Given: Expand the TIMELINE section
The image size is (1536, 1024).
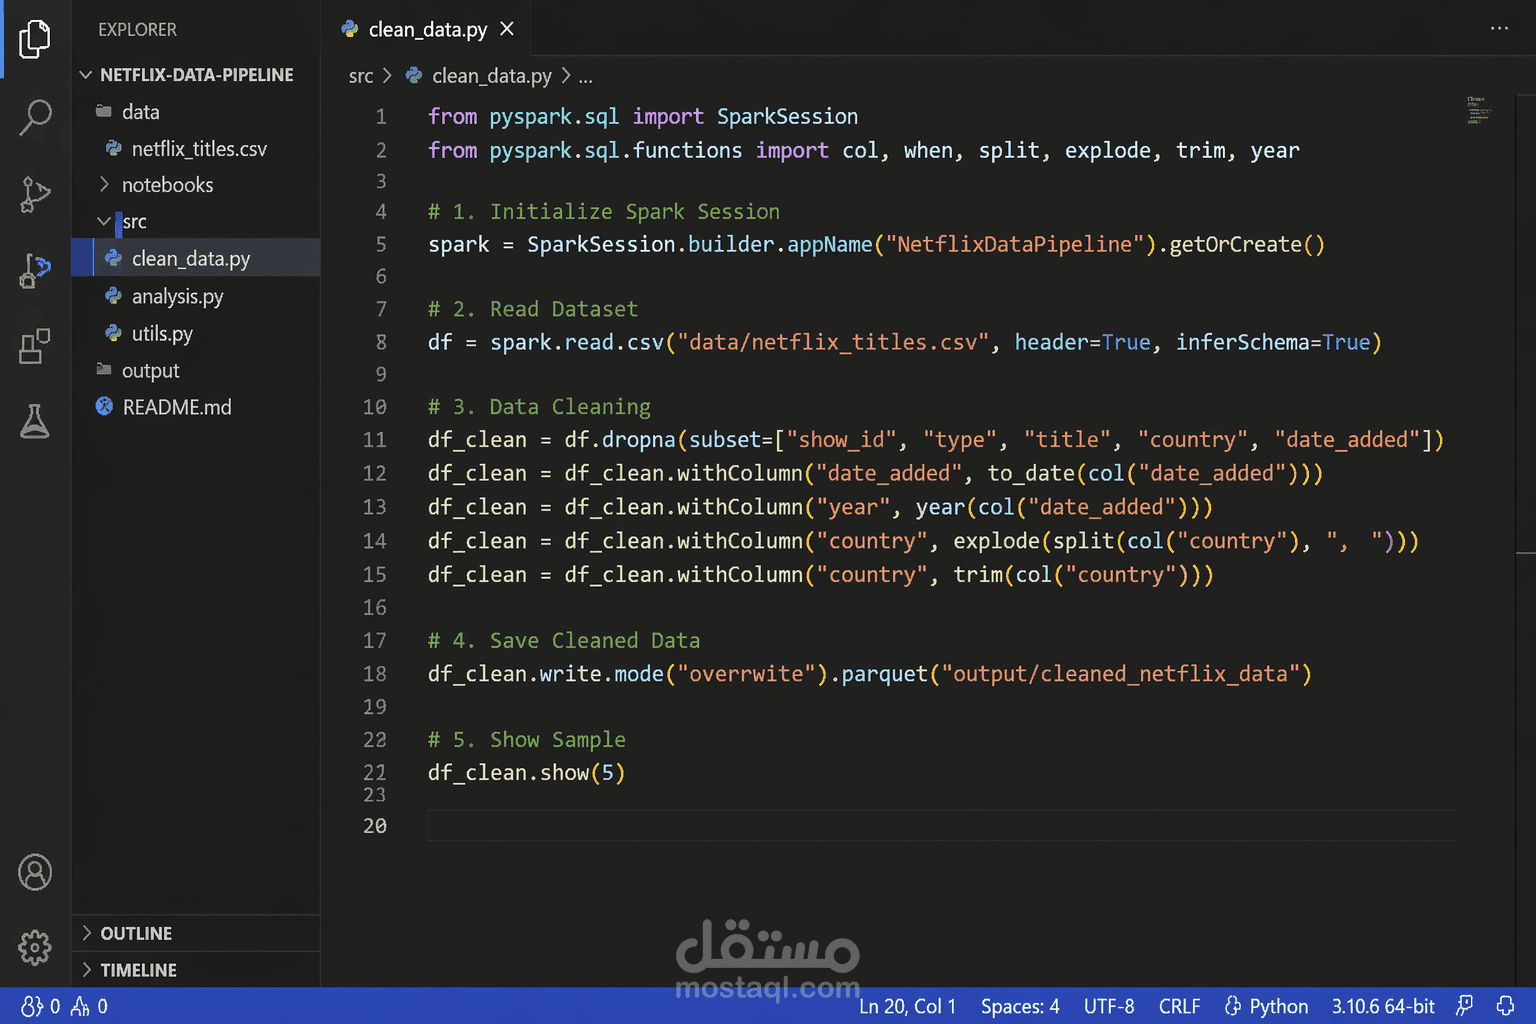Looking at the screenshot, I should pos(87,970).
